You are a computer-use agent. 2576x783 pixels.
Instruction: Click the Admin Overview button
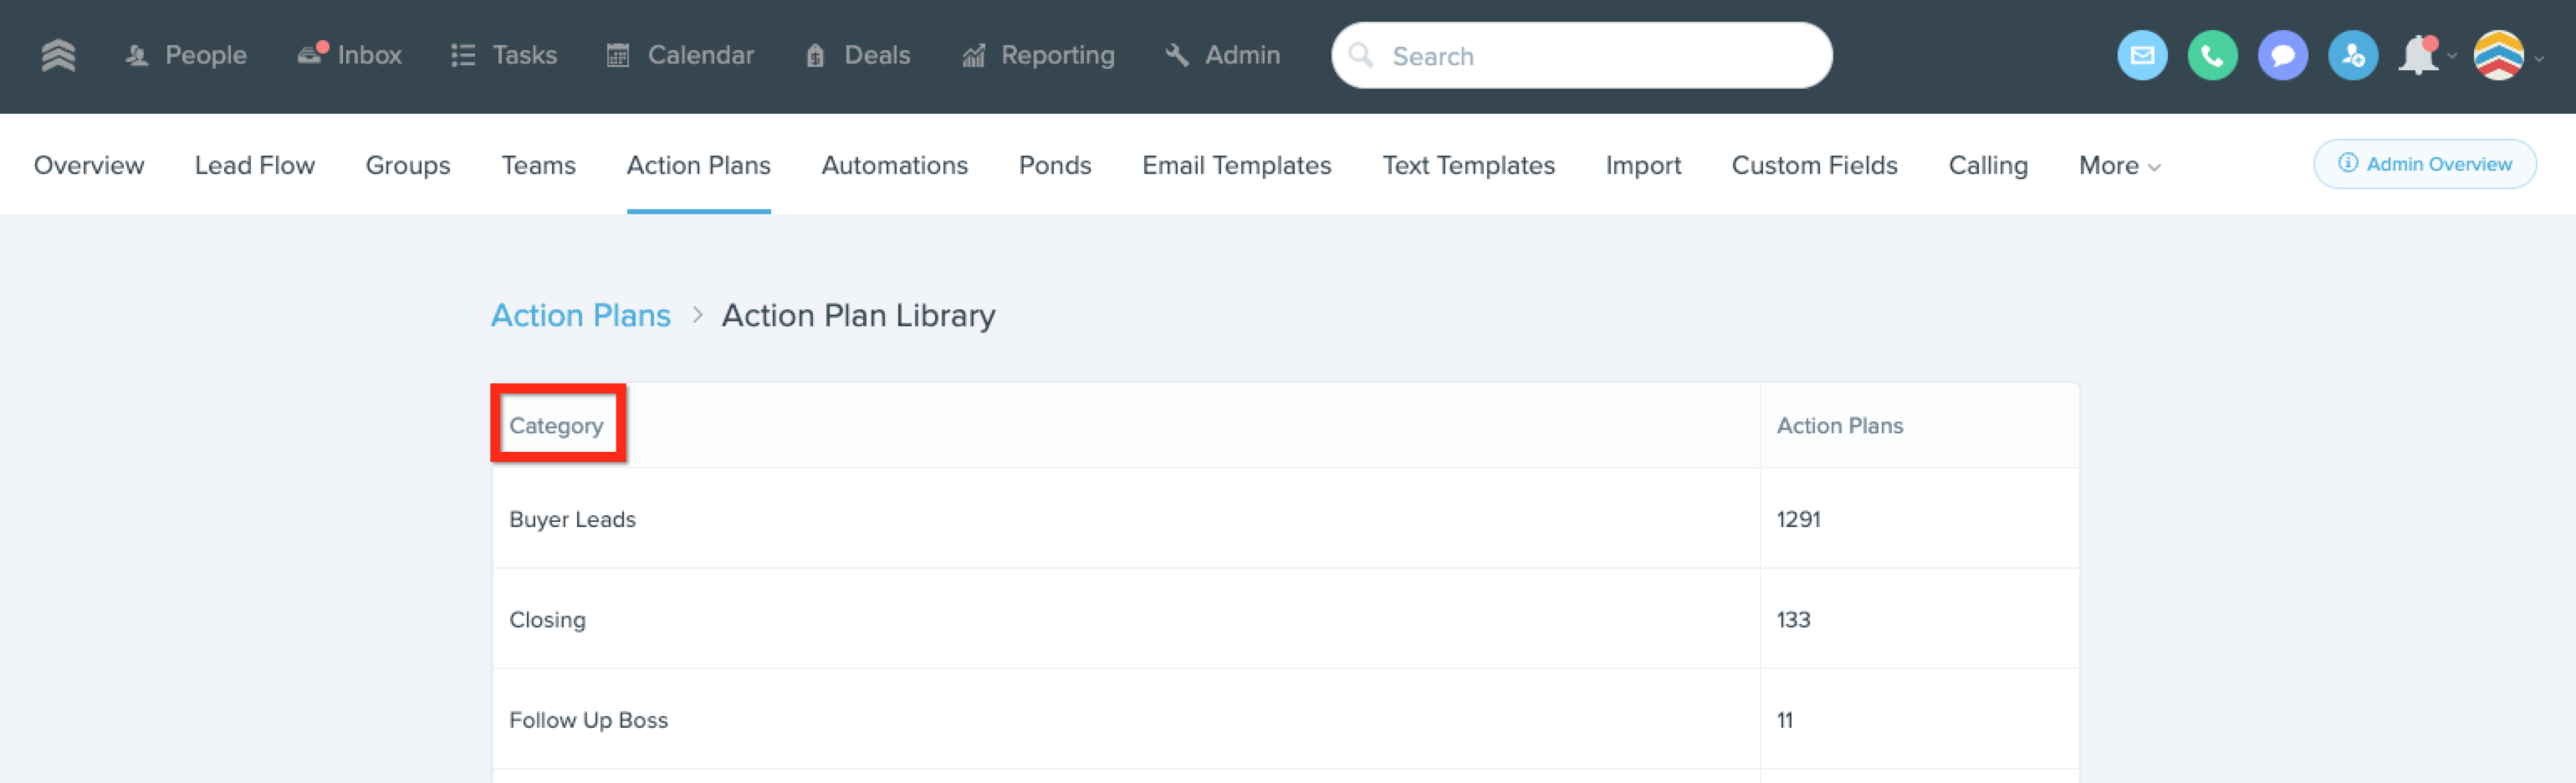pyautogui.click(x=2424, y=163)
